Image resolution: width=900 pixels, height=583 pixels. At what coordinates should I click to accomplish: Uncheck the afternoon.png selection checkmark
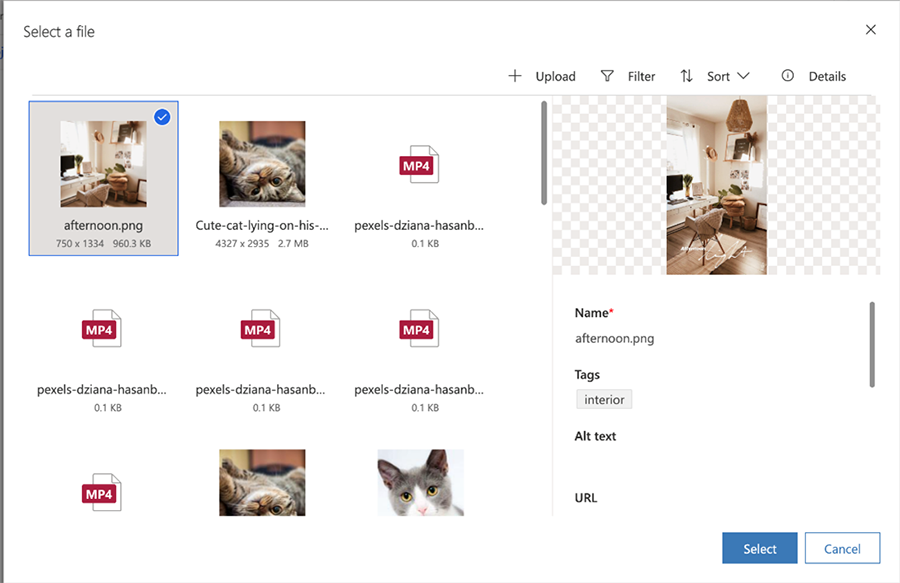(x=162, y=117)
